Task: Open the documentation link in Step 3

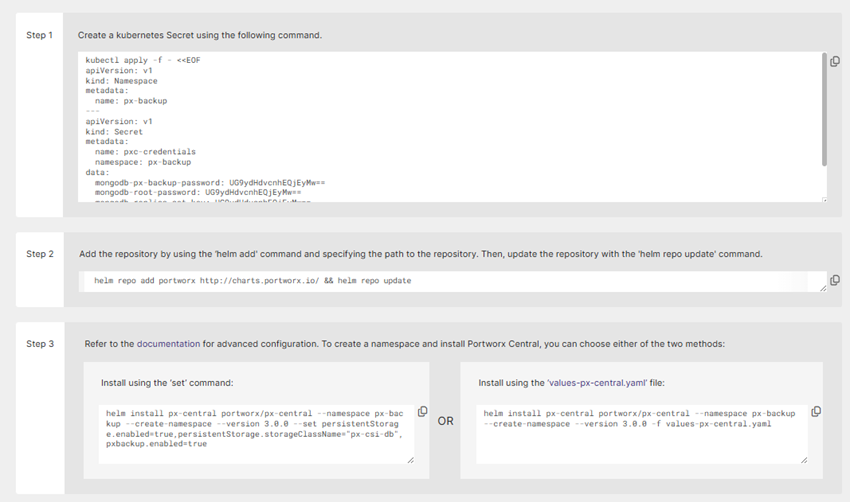Action: [x=168, y=344]
